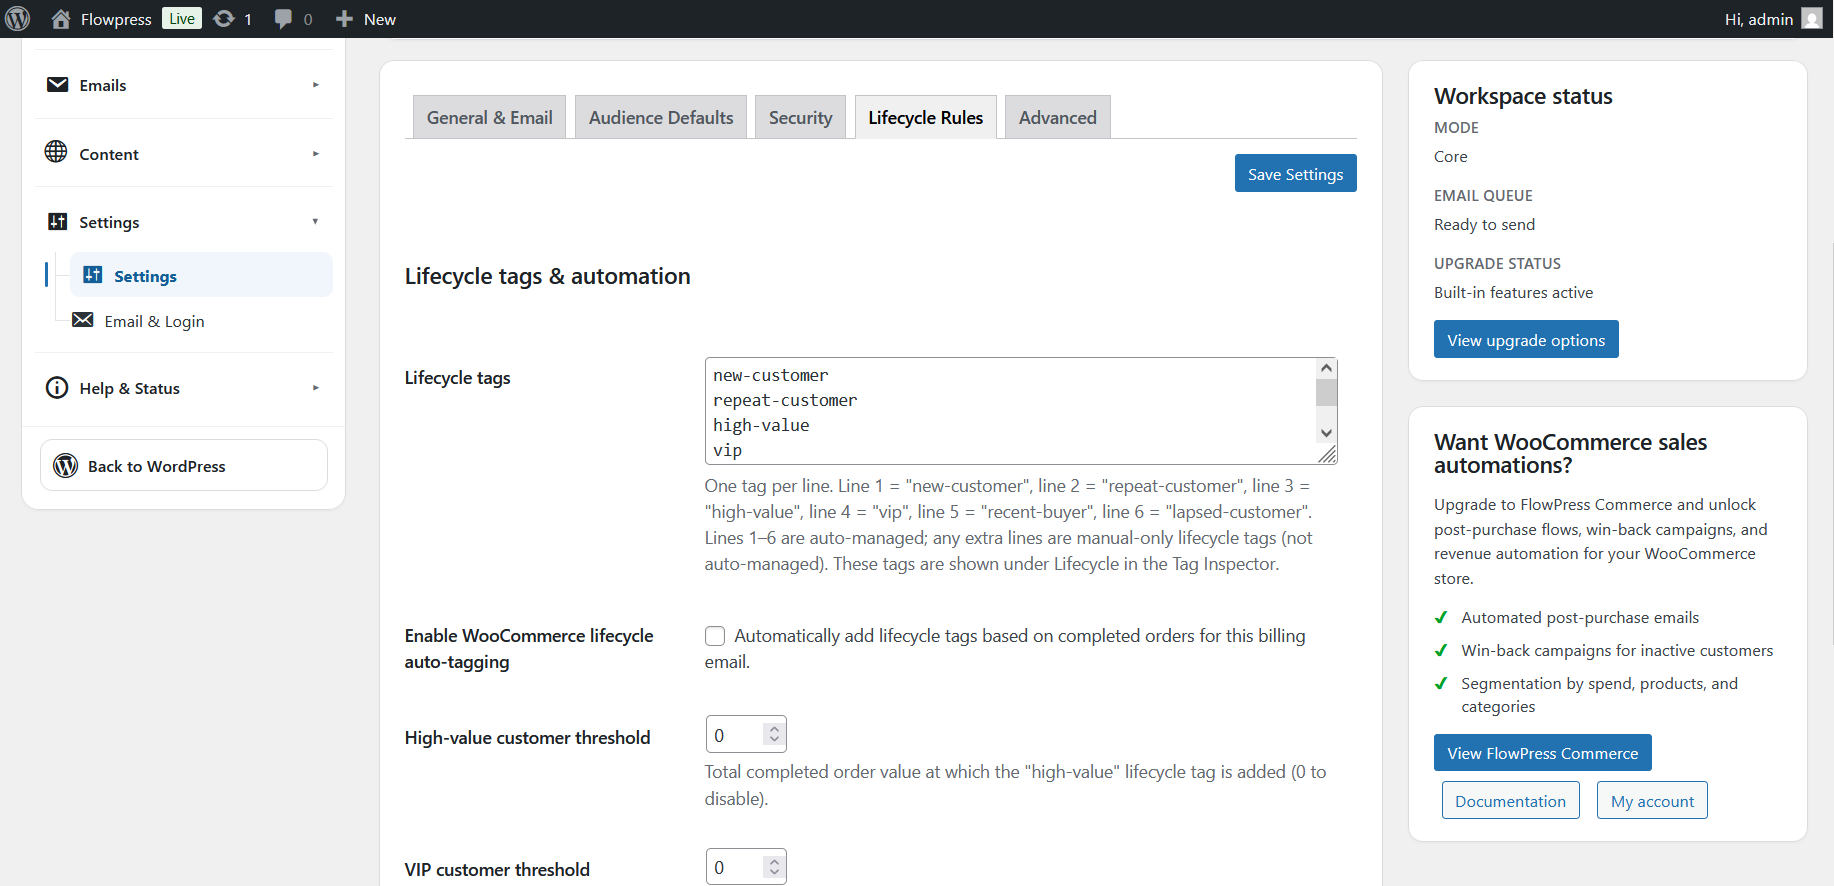This screenshot has height=886, width=1834.
Task: Click Back to WordPress button
Action: click(x=184, y=466)
